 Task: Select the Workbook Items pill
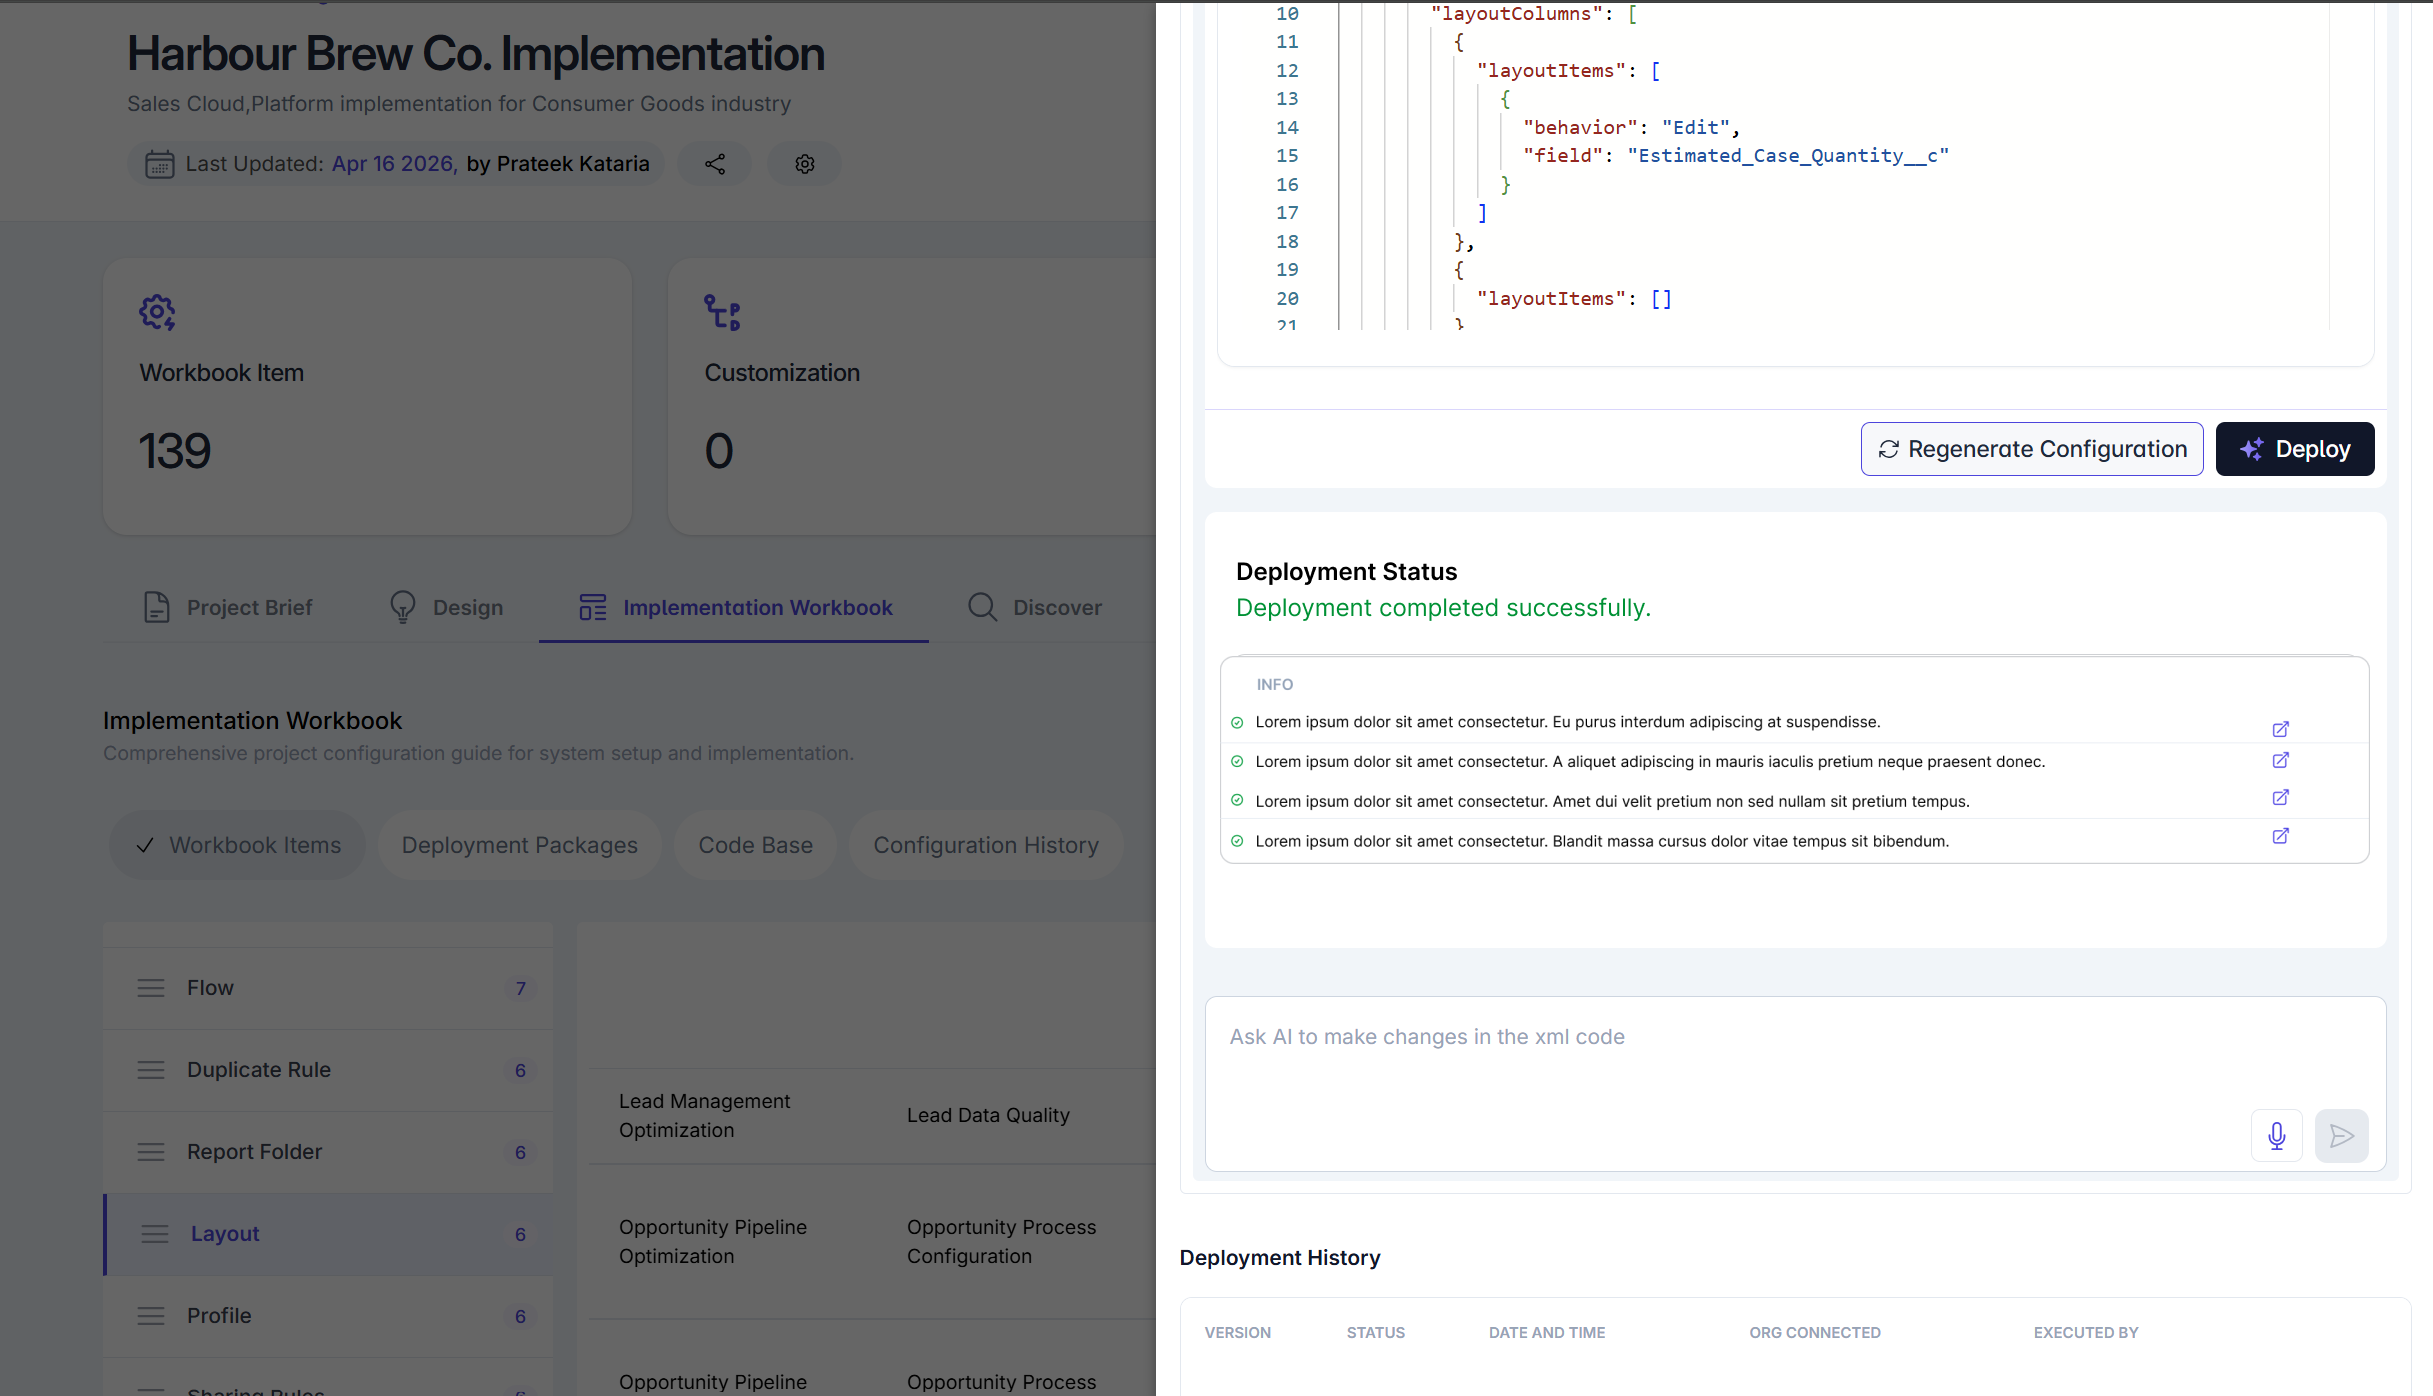click(x=238, y=845)
